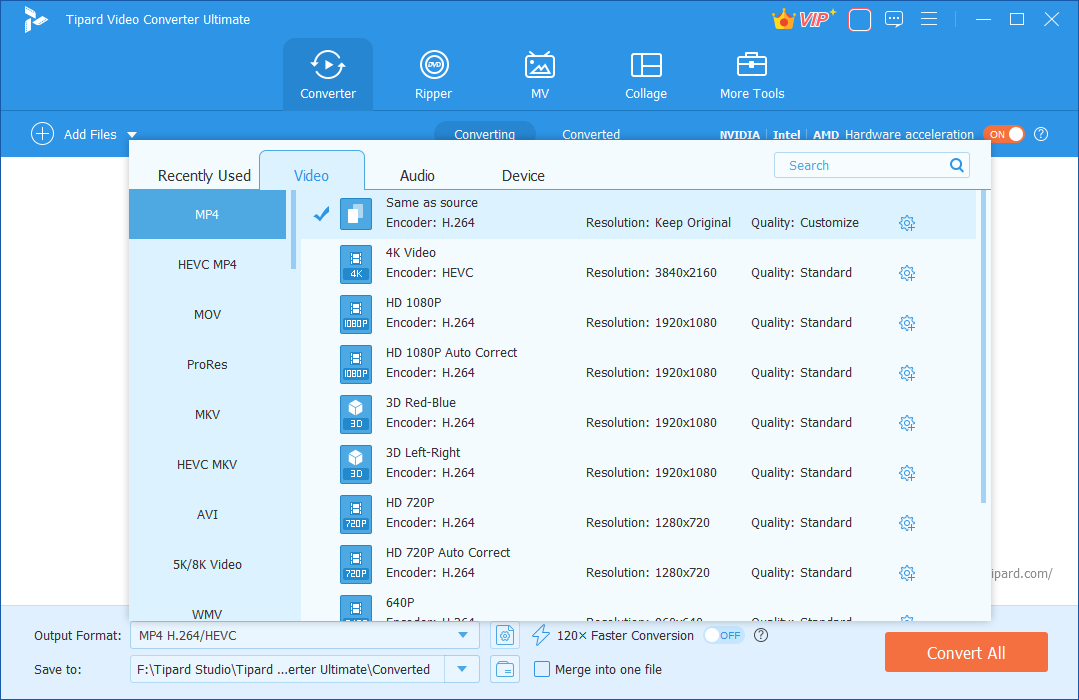Viewport: 1079px width, 700px height.
Task: Select ProRes format category
Action: coord(207,365)
